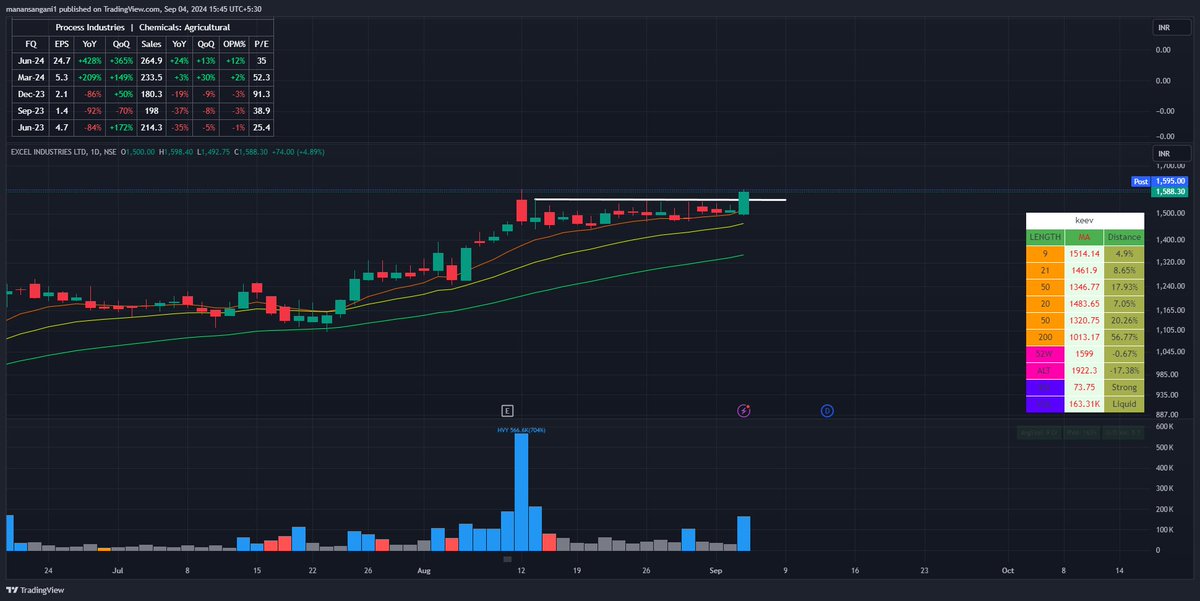Click the green 1,588.30 last price label

[1168, 191]
